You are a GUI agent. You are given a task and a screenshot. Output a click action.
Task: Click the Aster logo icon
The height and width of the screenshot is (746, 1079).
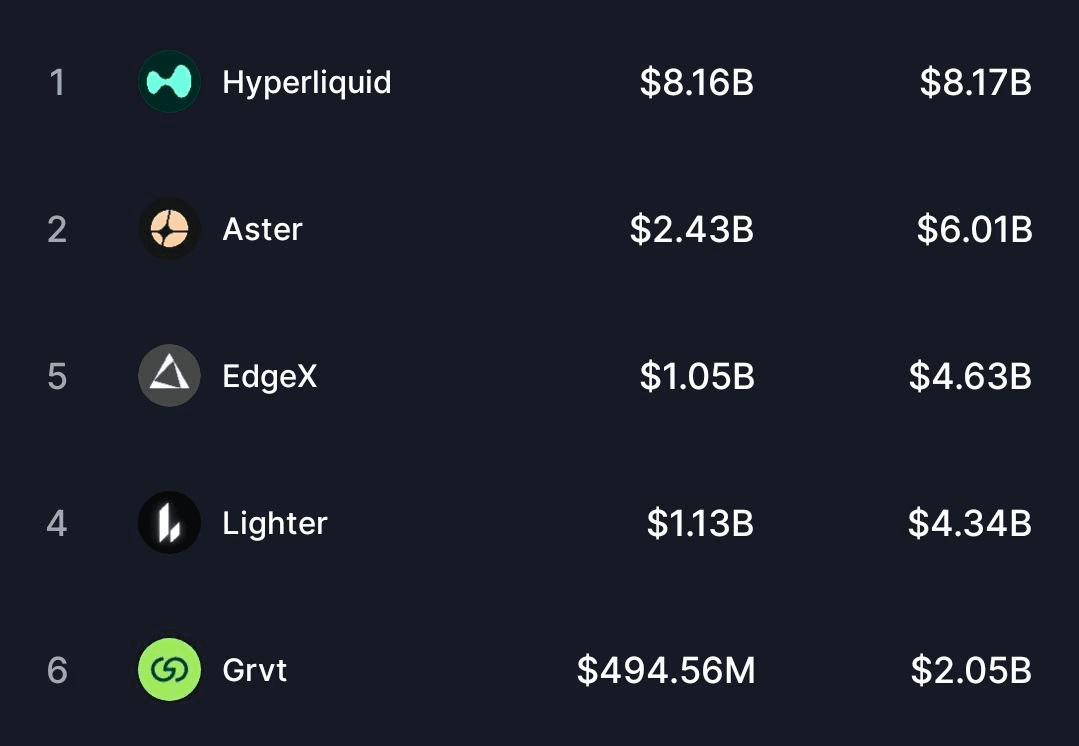click(169, 229)
